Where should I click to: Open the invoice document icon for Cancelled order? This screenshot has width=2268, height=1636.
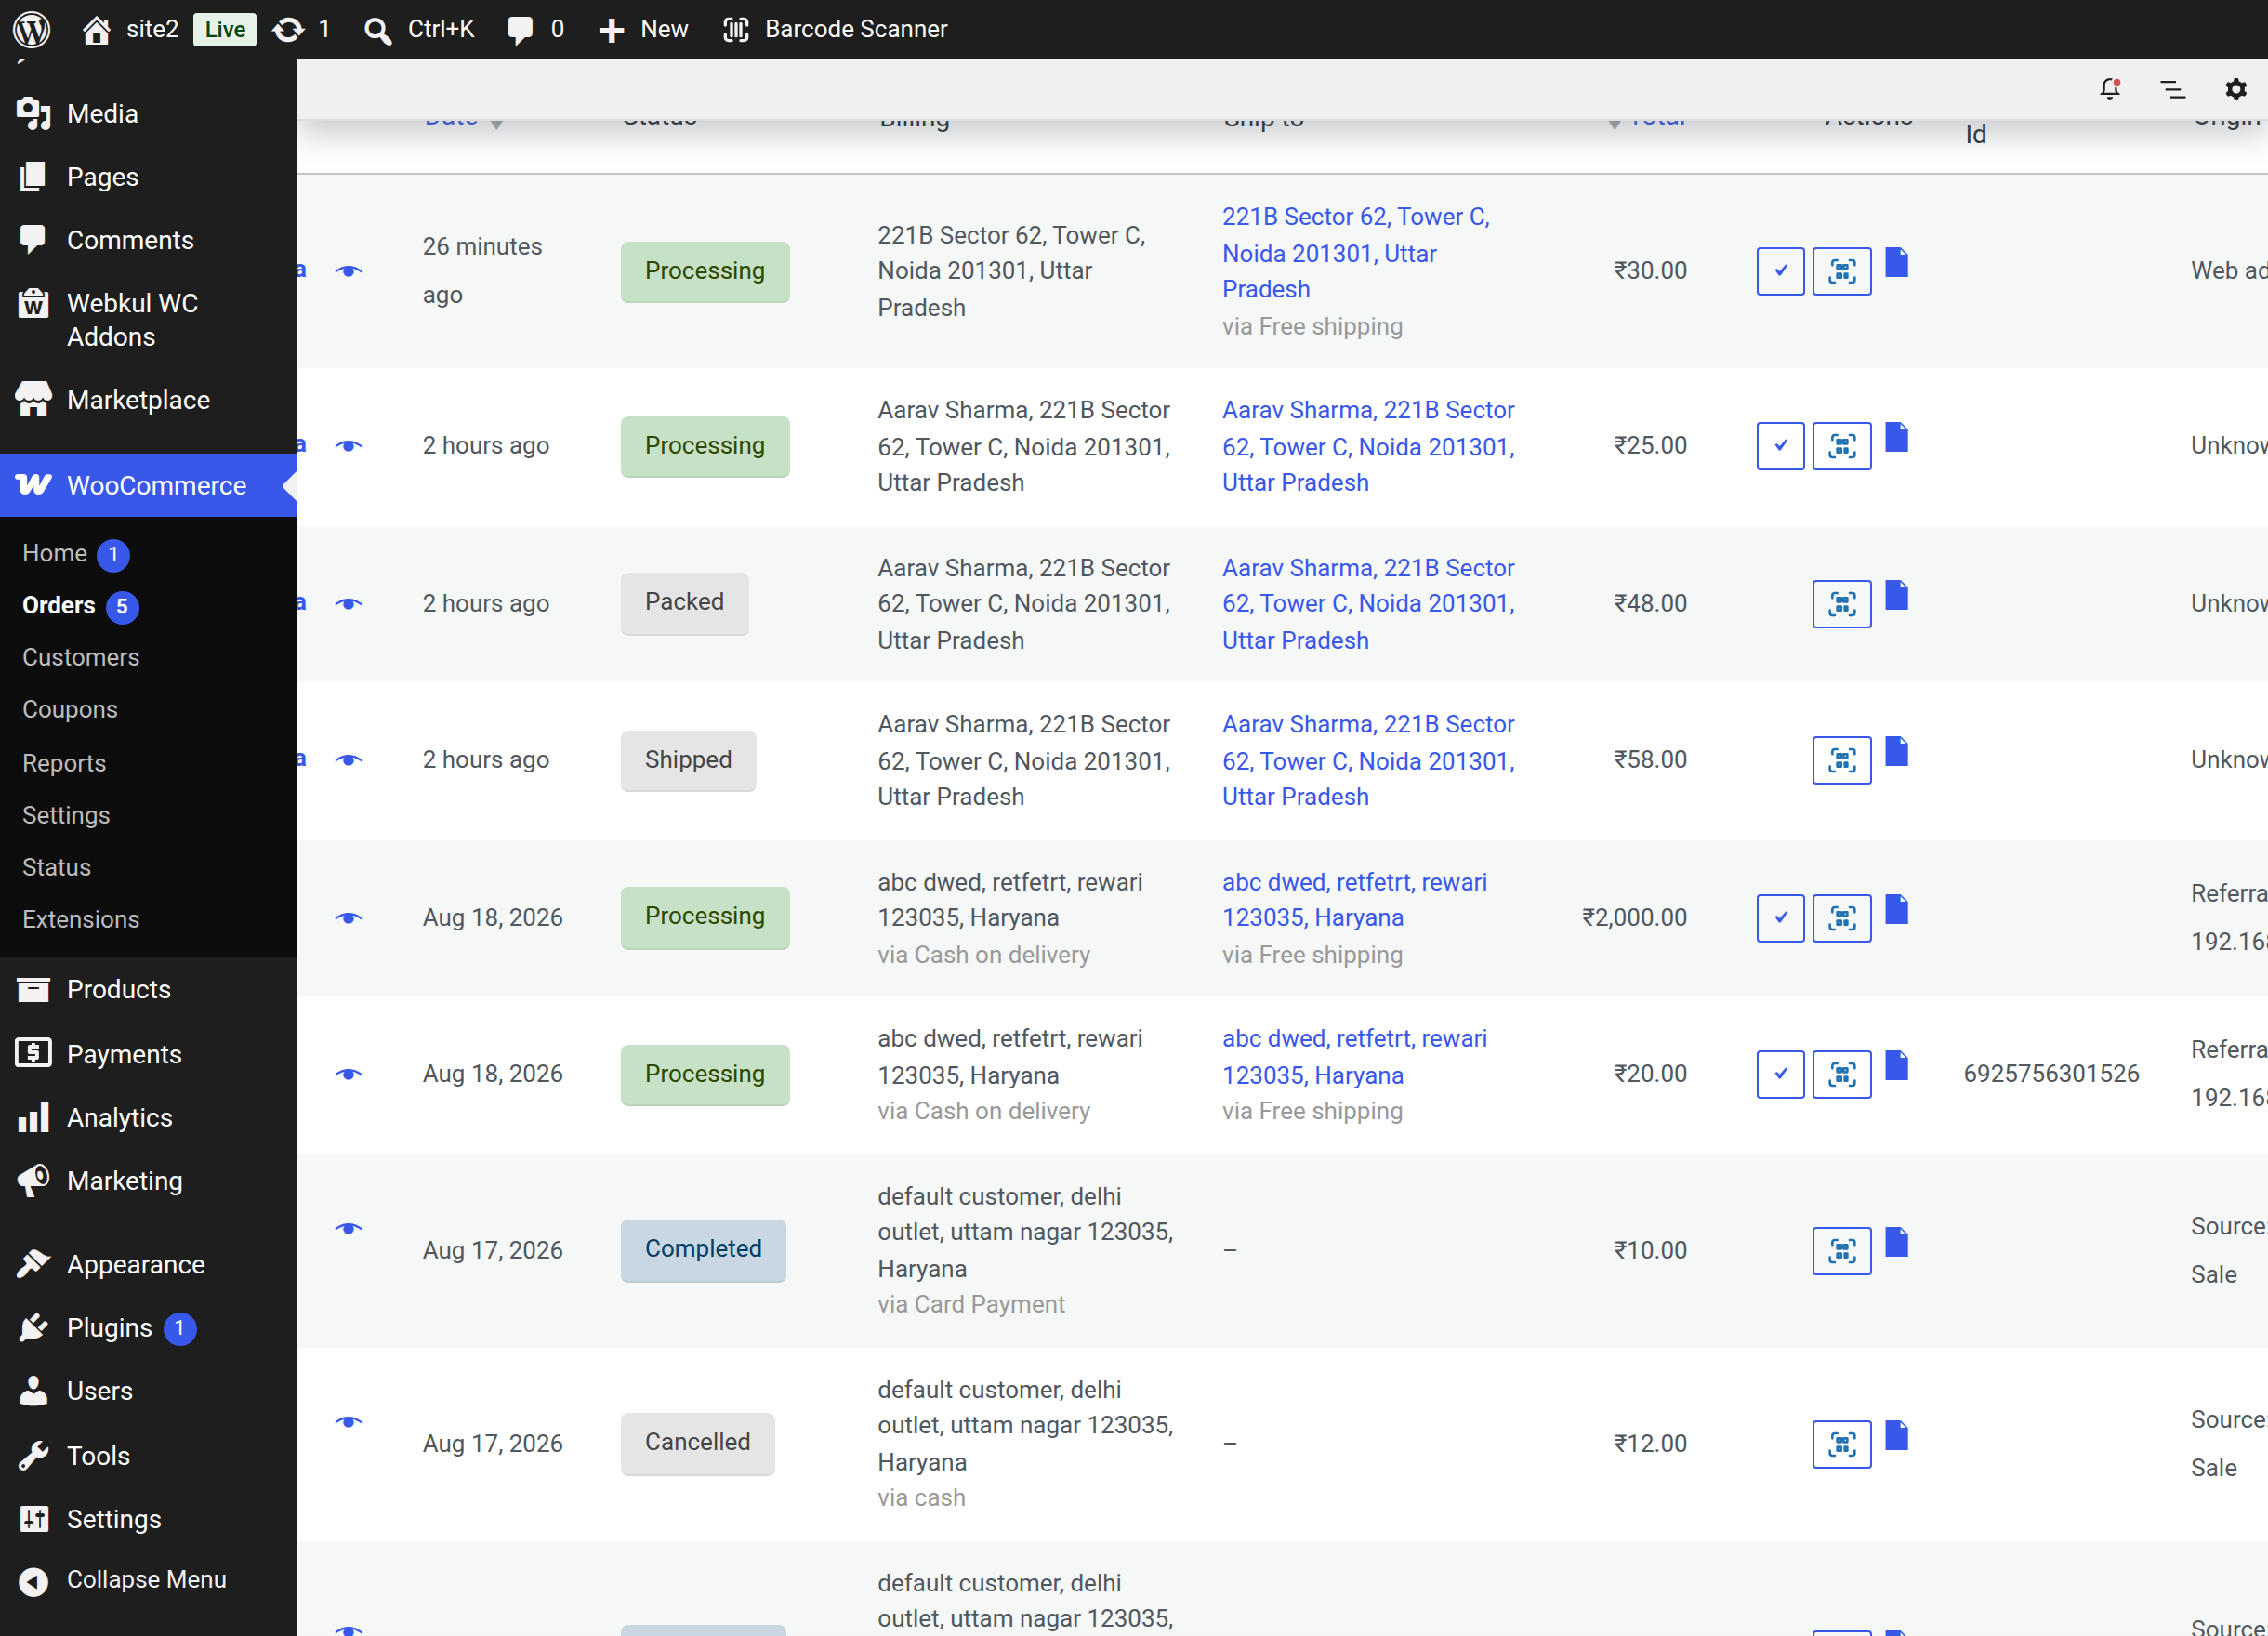coord(1897,1435)
